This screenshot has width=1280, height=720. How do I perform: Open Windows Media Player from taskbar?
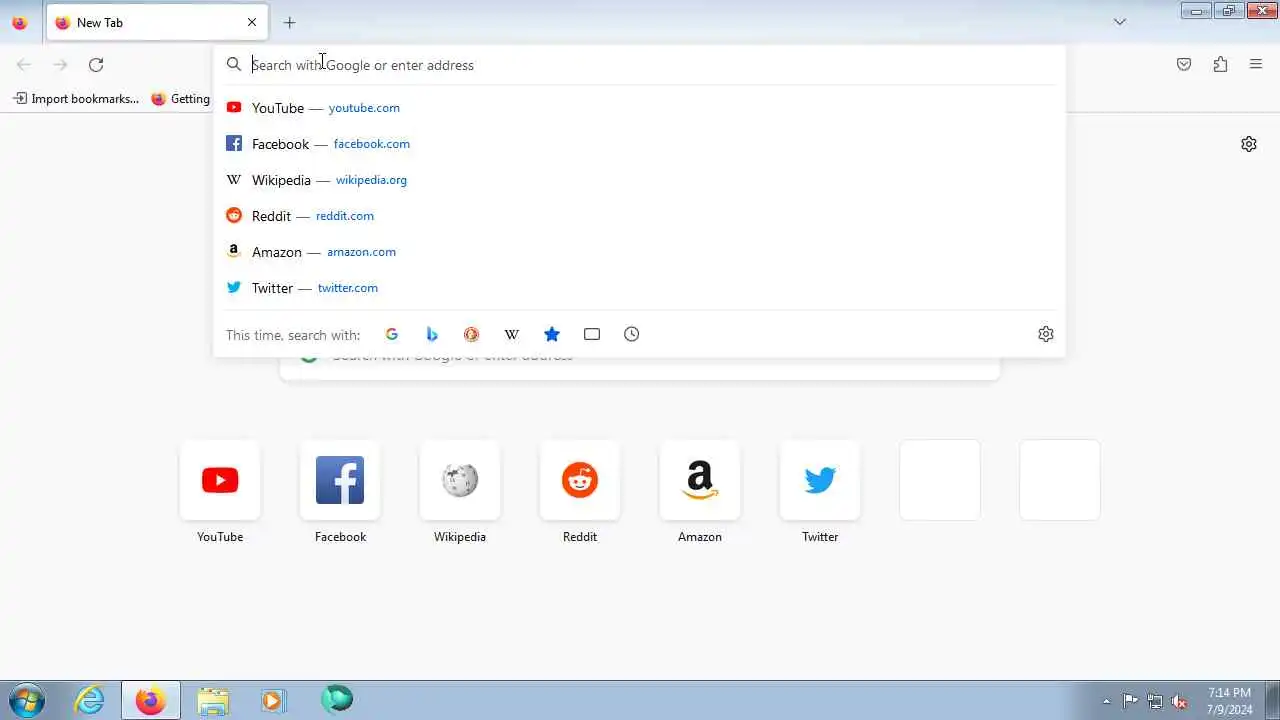pos(274,700)
